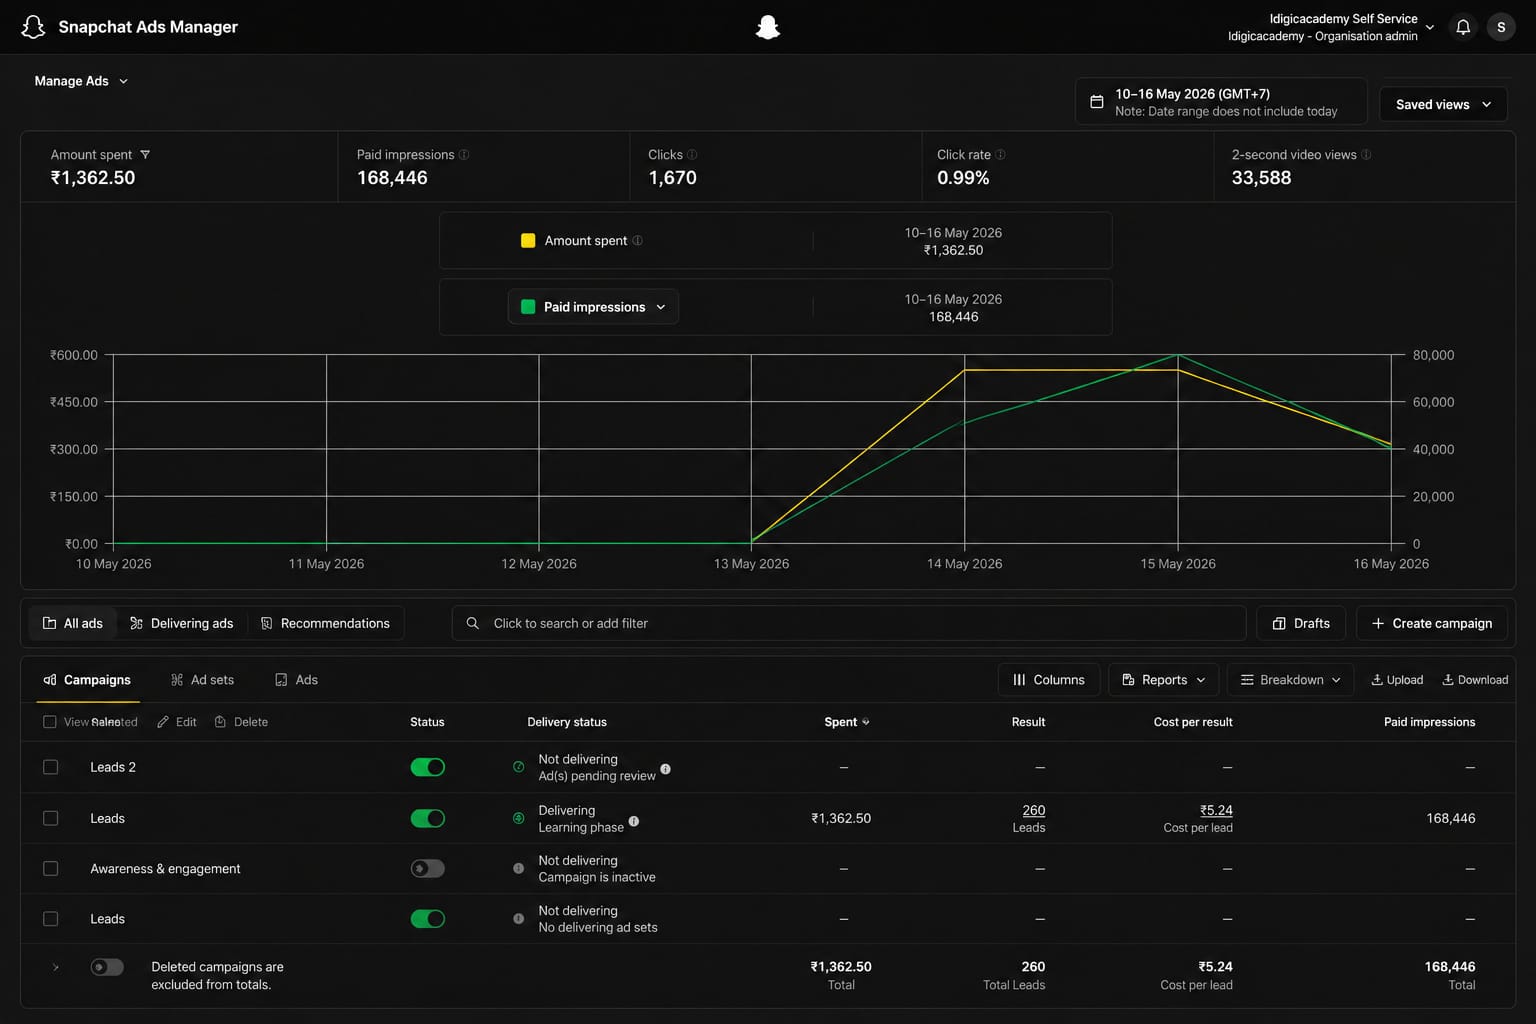Toggle the deleted campaigns excluded from totals switch
The image size is (1536, 1024).
(x=107, y=967)
